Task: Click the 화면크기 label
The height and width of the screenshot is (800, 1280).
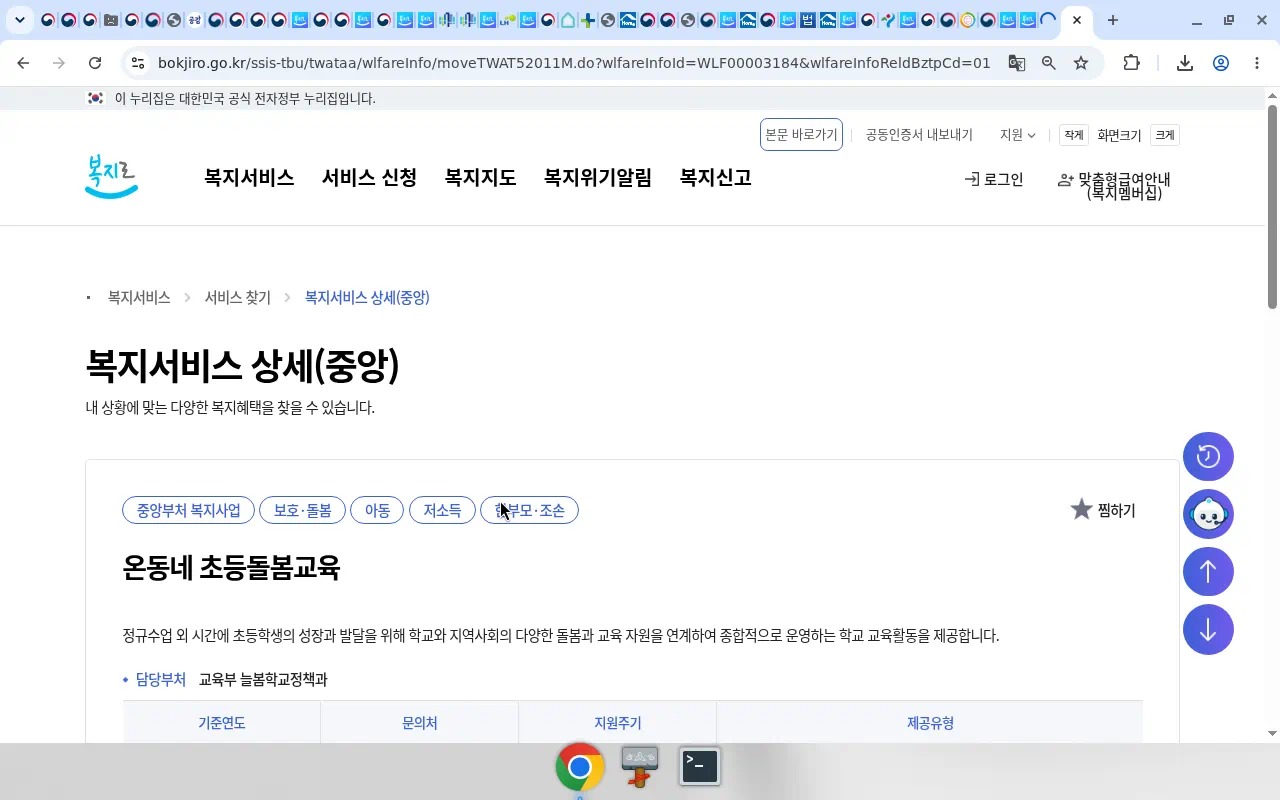Action: pos(1119,135)
